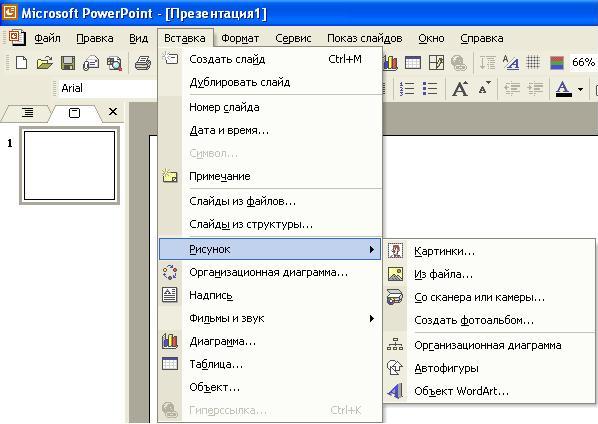598x424 pixels.
Task: Click the Color/Grayscale toolbar icon
Action: coord(557,63)
